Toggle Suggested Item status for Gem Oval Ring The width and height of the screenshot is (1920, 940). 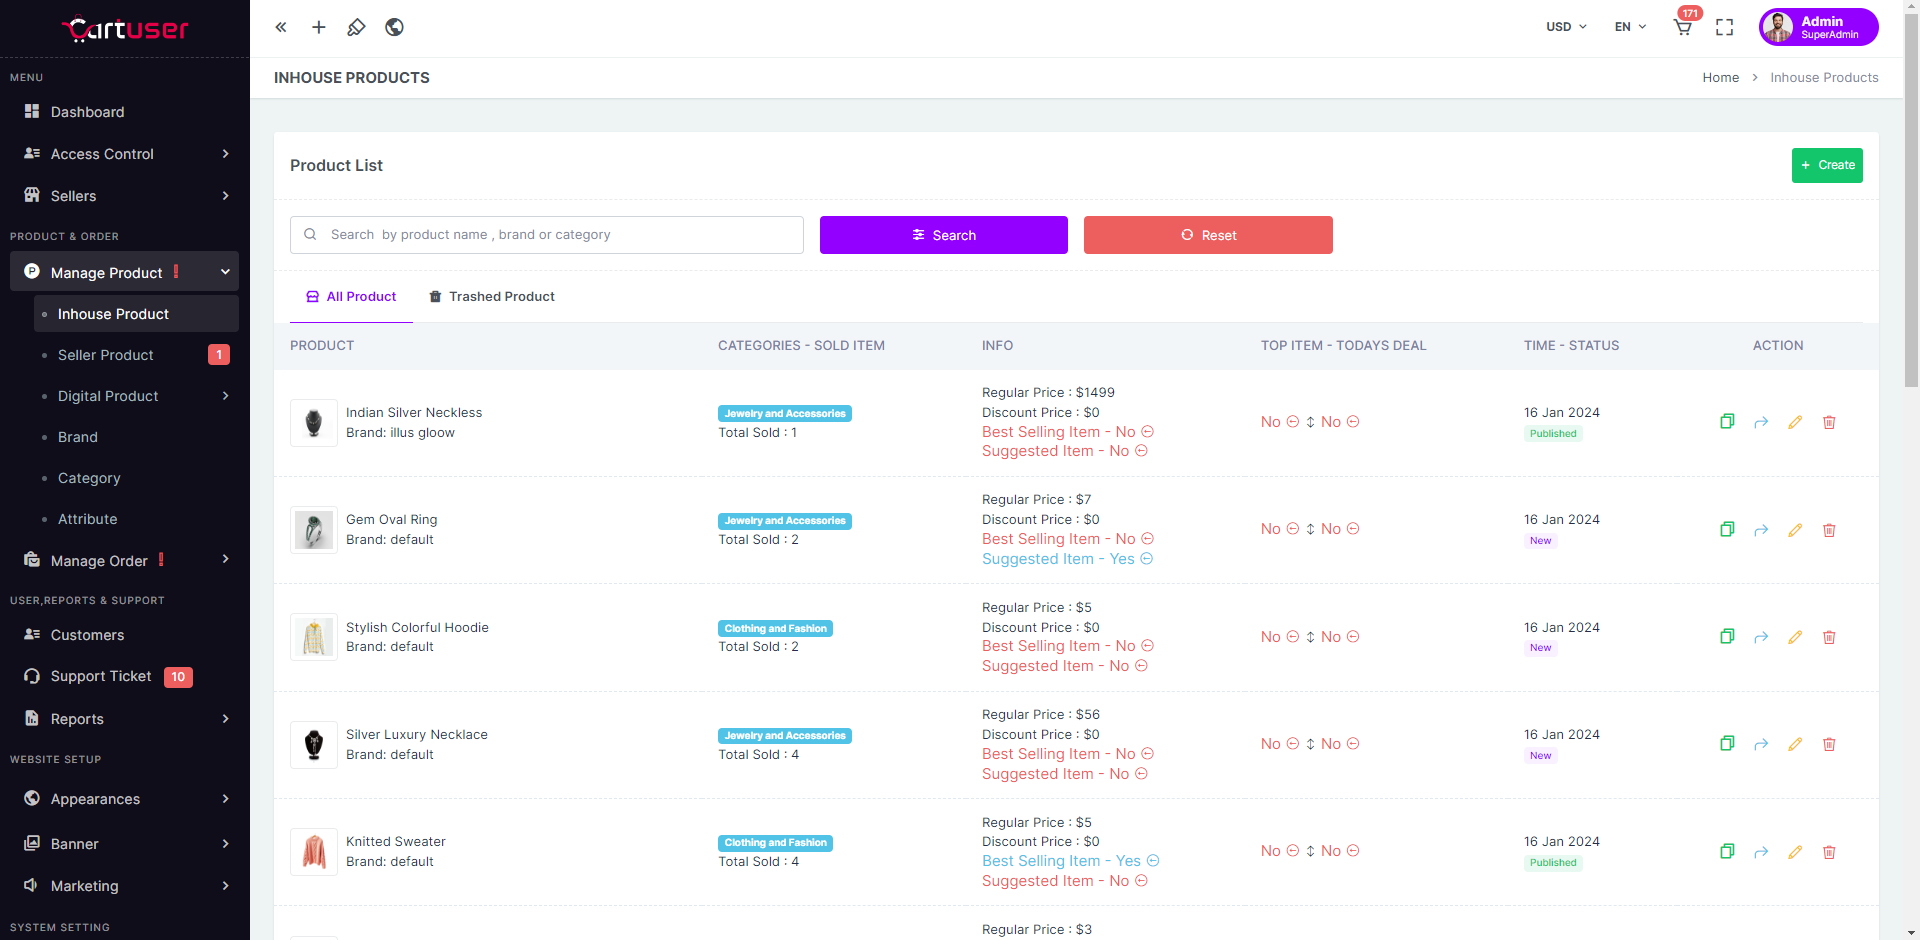coord(1147,559)
